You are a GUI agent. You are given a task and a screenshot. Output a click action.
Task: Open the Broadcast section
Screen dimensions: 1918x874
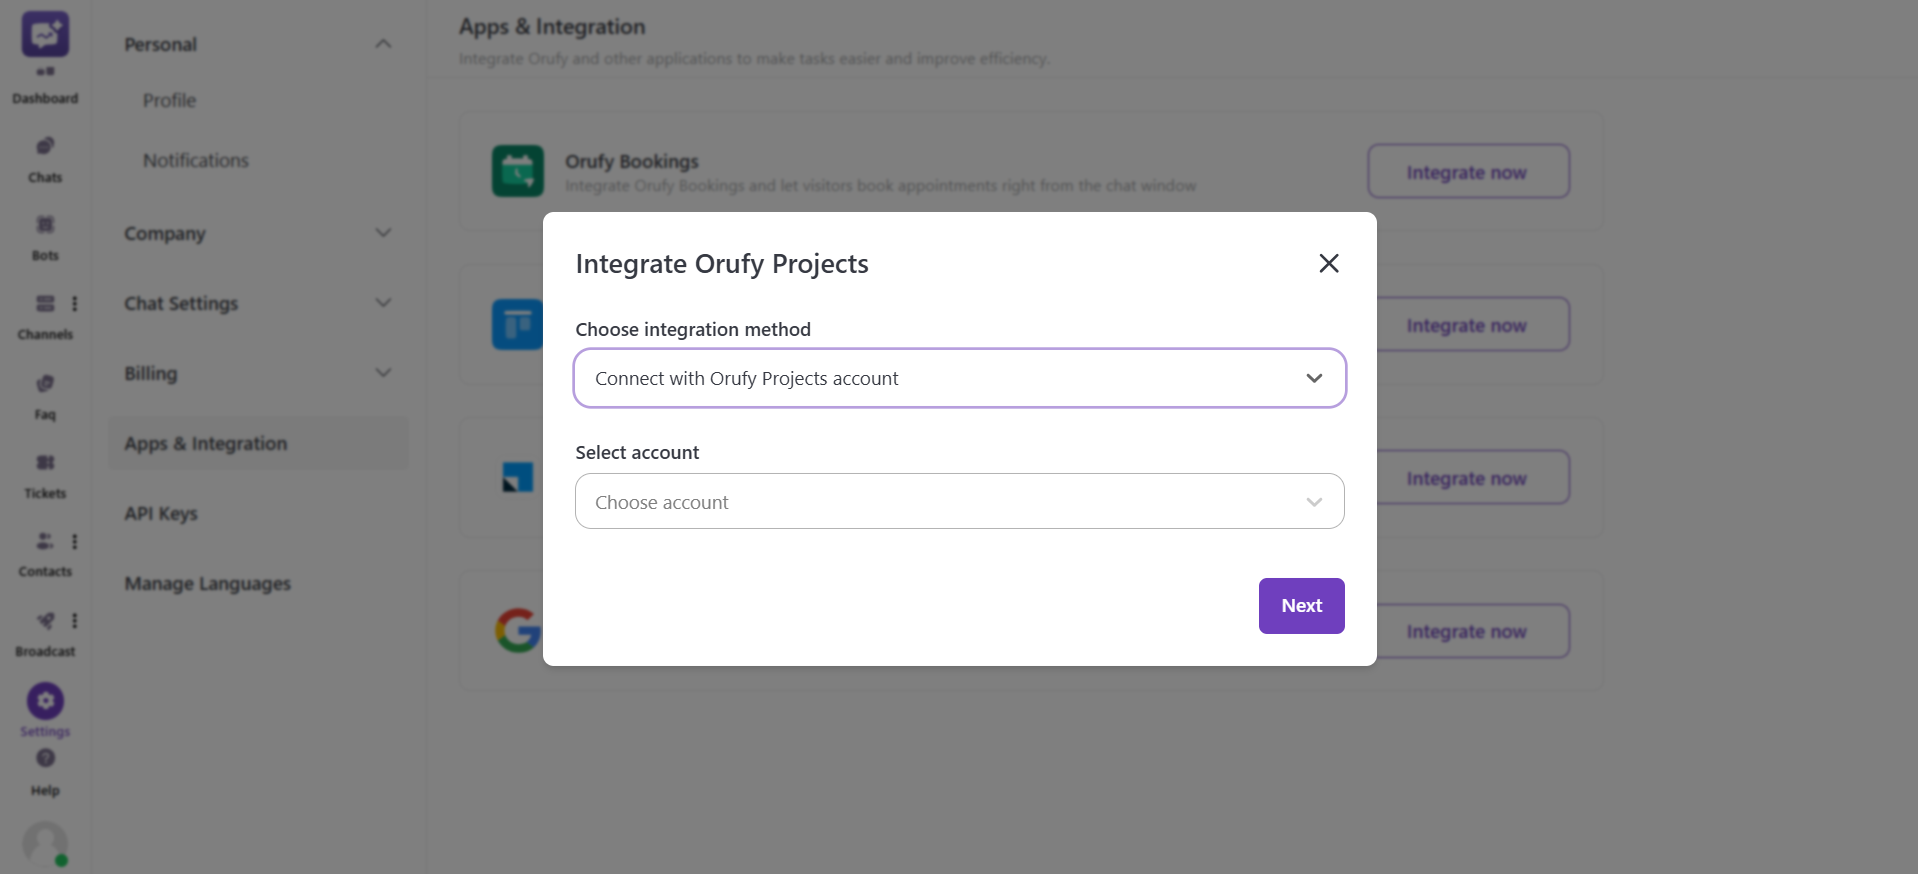44,620
